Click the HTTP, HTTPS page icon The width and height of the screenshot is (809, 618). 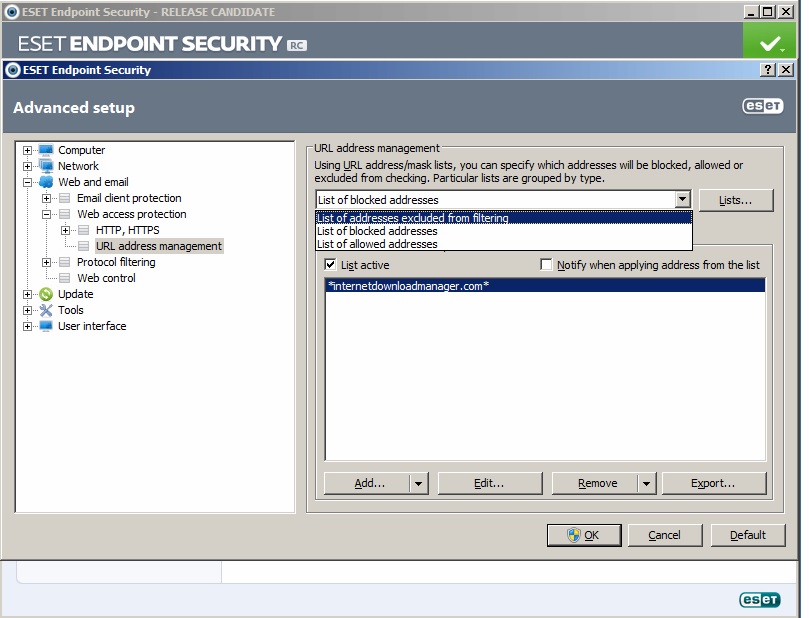click(84, 230)
